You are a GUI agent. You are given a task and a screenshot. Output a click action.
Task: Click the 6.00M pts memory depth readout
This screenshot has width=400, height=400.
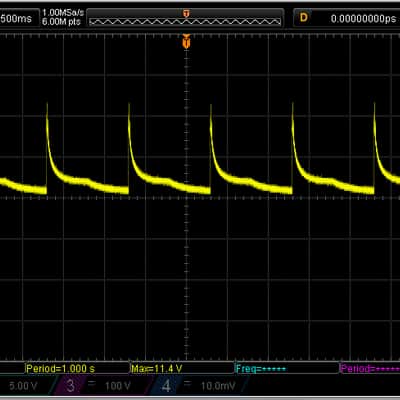pos(62,22)
